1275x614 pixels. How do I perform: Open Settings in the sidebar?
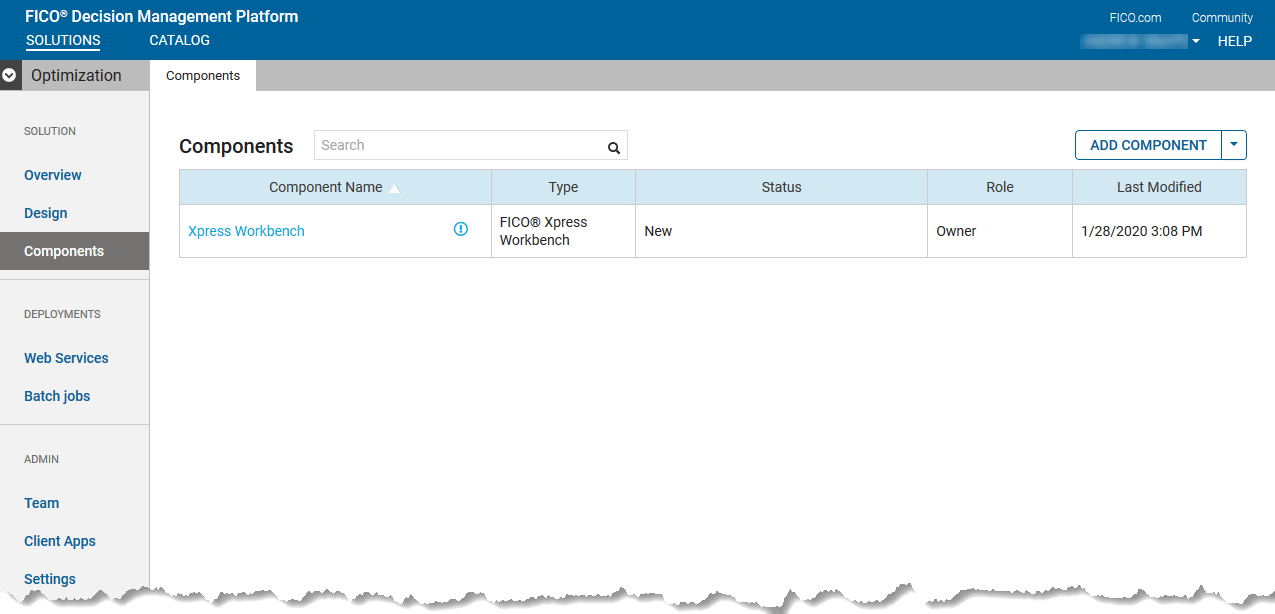click(50, 579)
